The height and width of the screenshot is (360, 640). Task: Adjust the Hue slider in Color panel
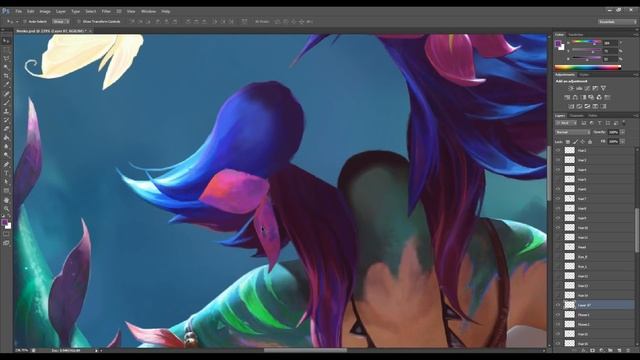(587, 42)
